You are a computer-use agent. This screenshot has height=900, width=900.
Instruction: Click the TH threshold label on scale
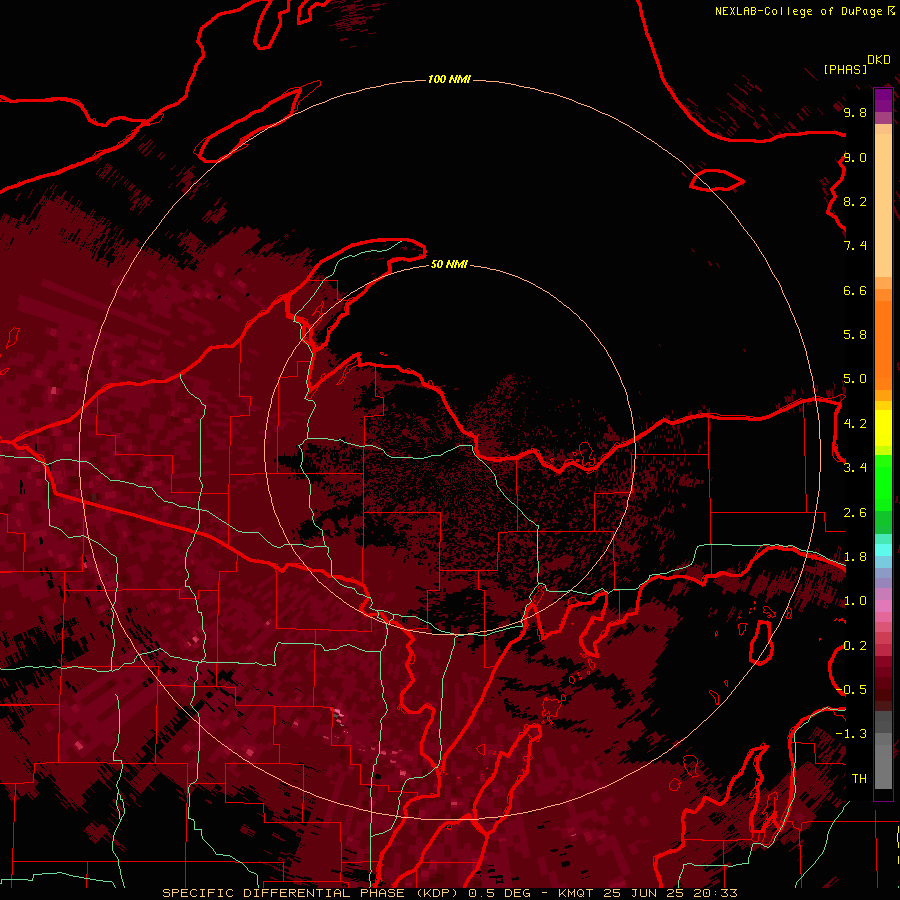coord(859,779)
